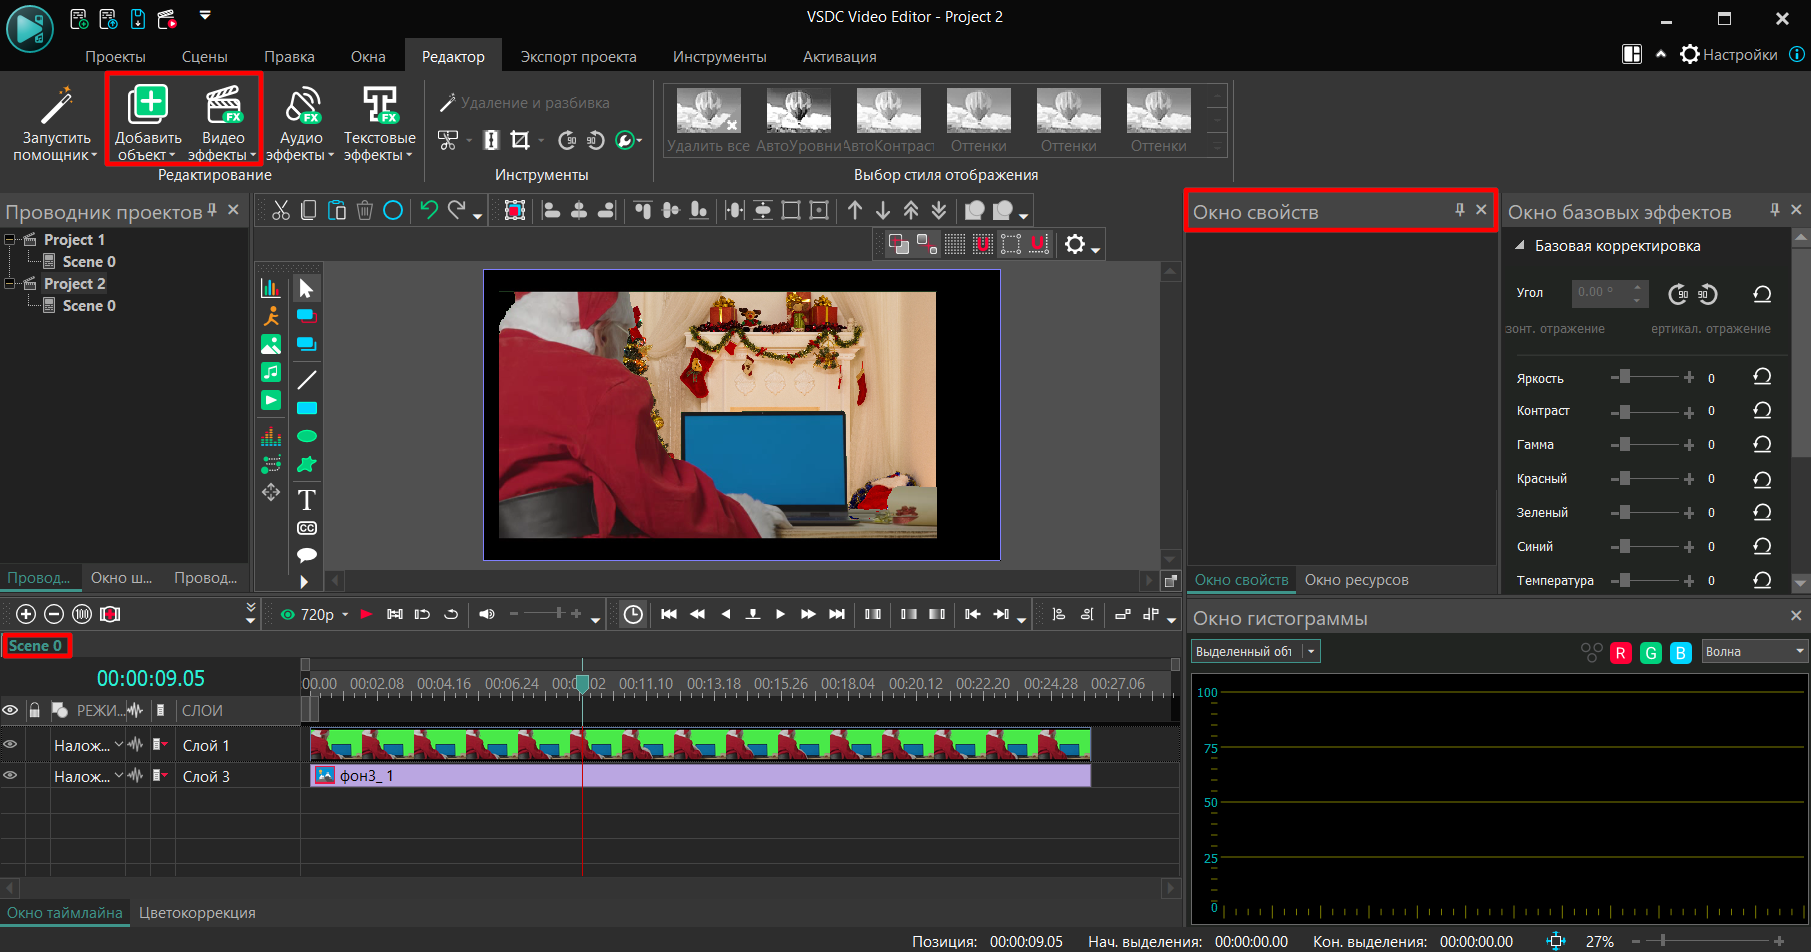Open Выделенный объект histogram source dropdown
Viewport: 1811px width, 952px height.
coord(1256,652)
